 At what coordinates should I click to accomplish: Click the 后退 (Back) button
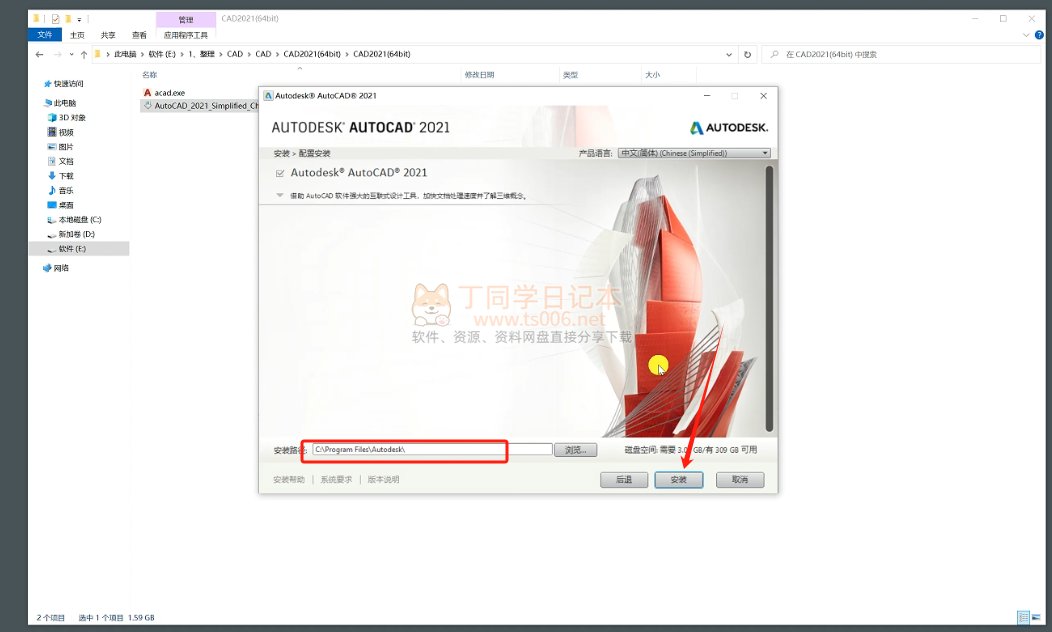(624, 480)
